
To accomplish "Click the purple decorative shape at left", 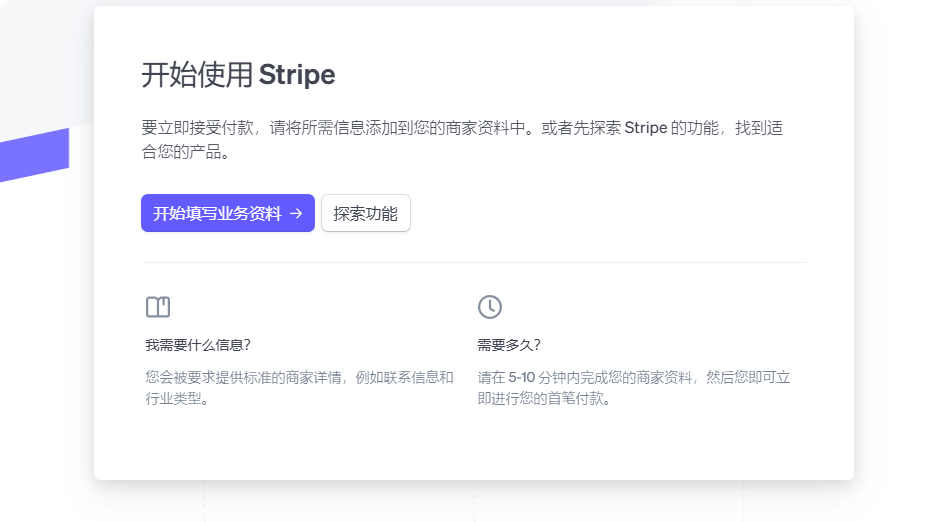I will coord(35,157).
